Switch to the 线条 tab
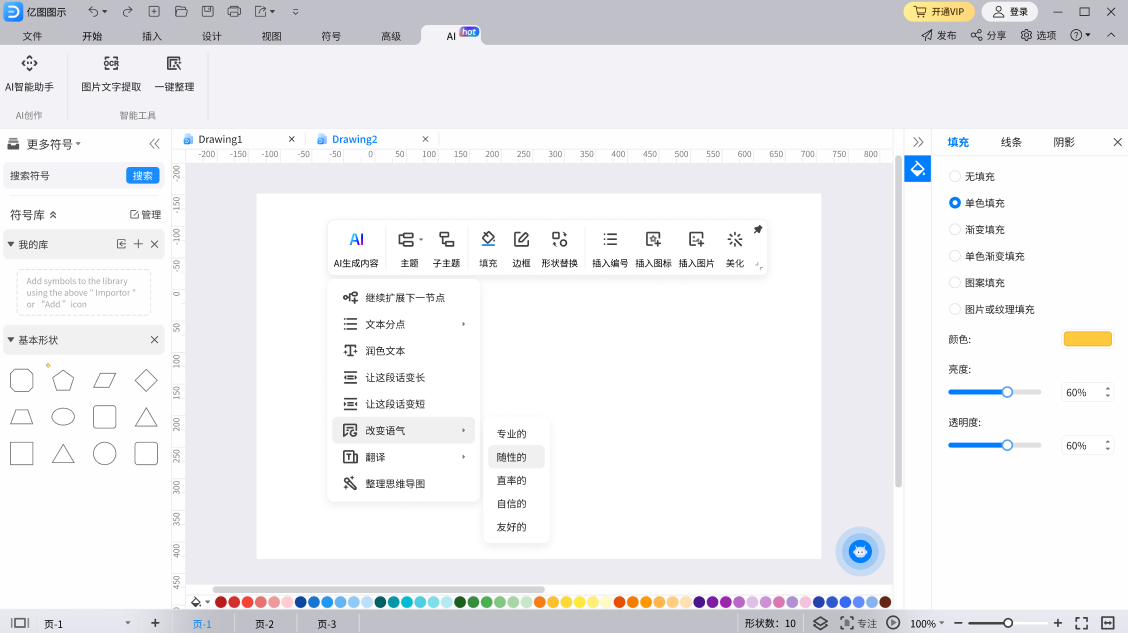The height and width of the screenshot is (633, 1128). click(x=1011, y=142)
